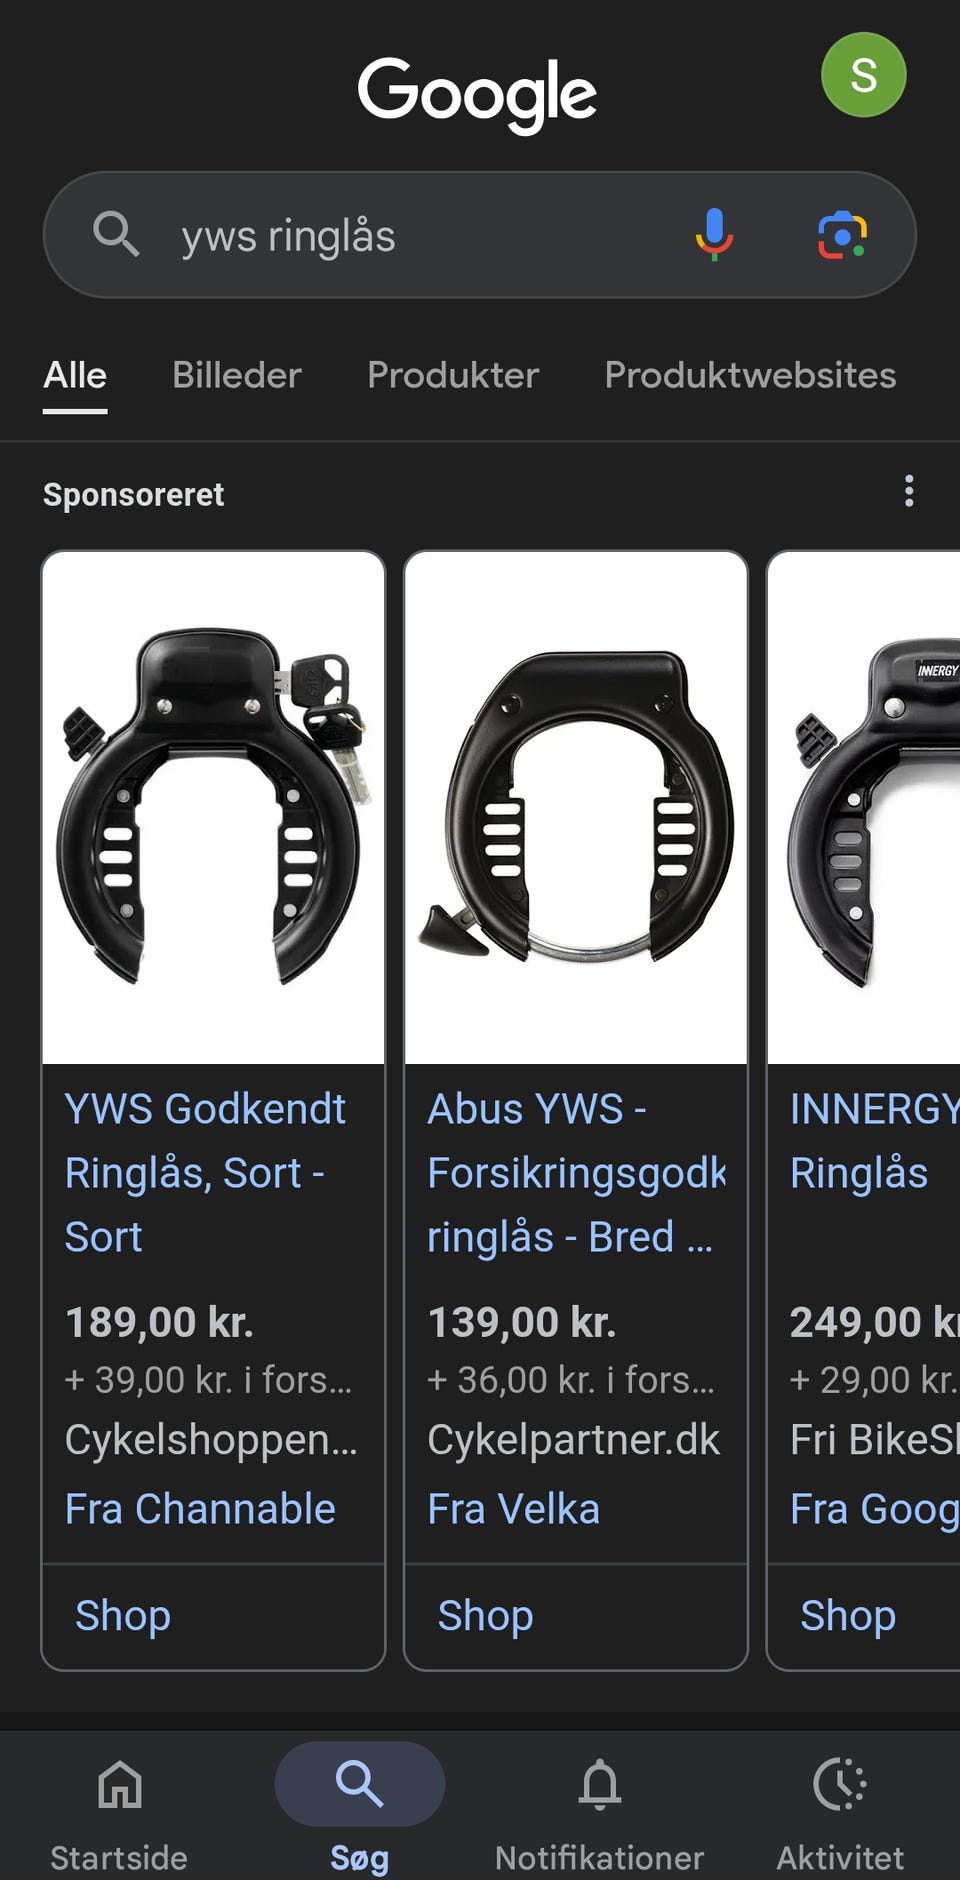Go to Startside home icon
This screenshot has height=1880, width=960.
[x=119, y=1785]
